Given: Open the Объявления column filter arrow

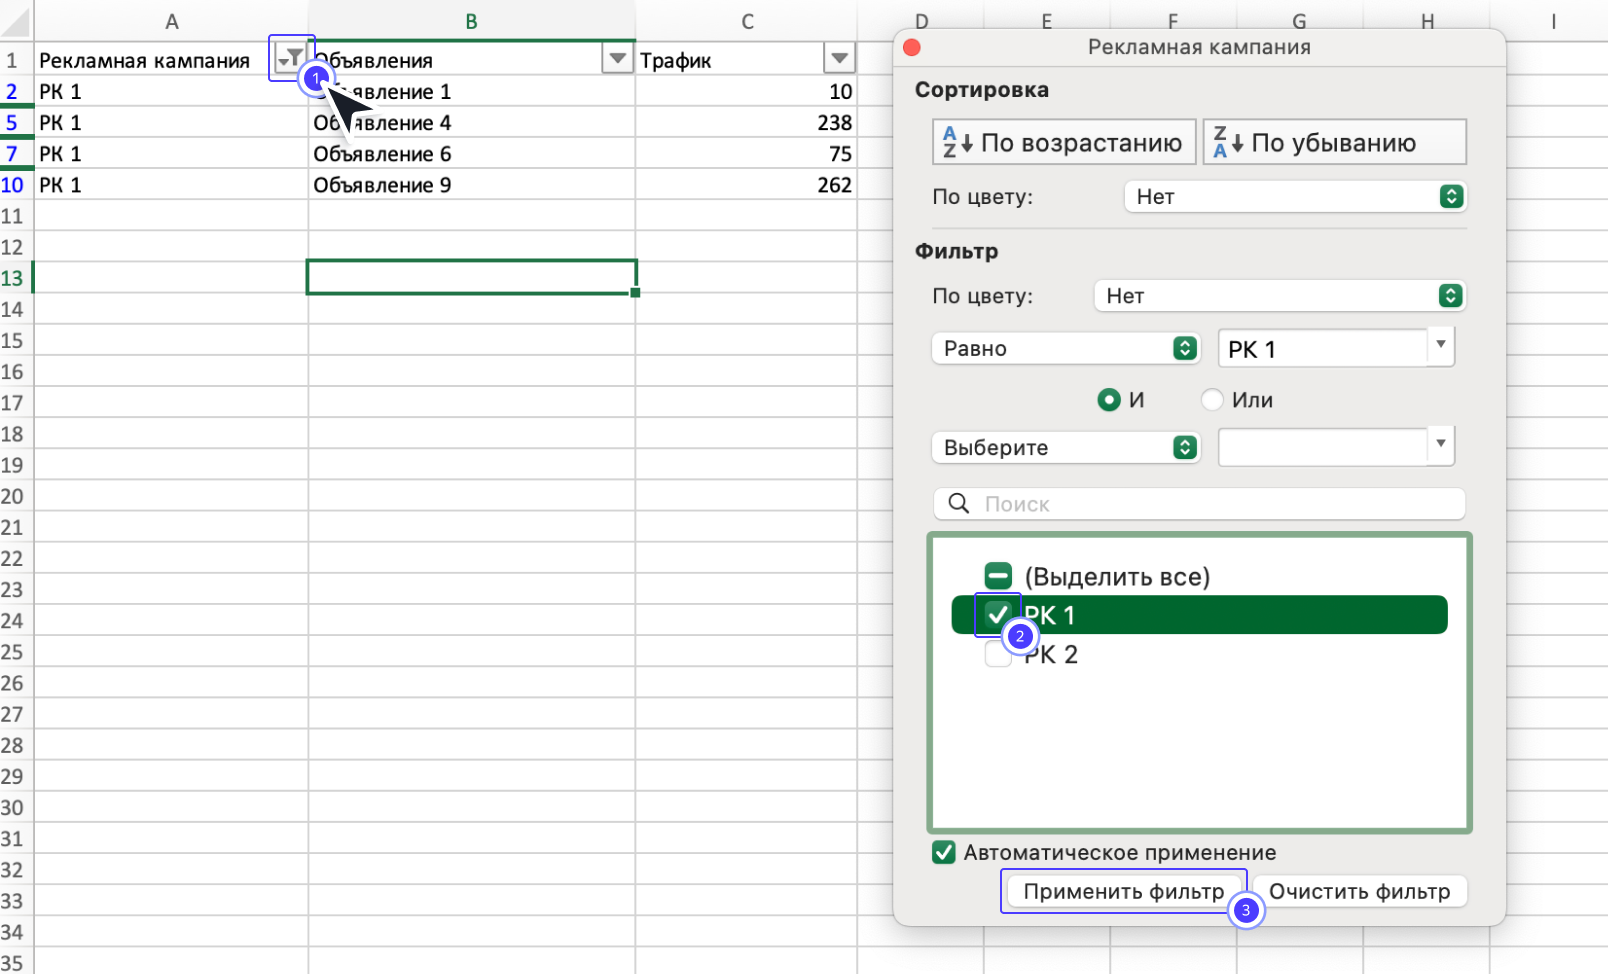Looking at the screenshot, I should [x=618, y=59].
